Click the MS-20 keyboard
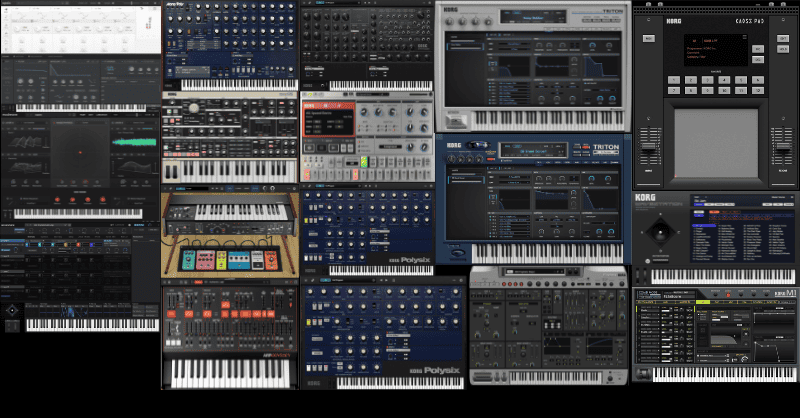This screenshot has height=418, width=800. coord(381,85)
